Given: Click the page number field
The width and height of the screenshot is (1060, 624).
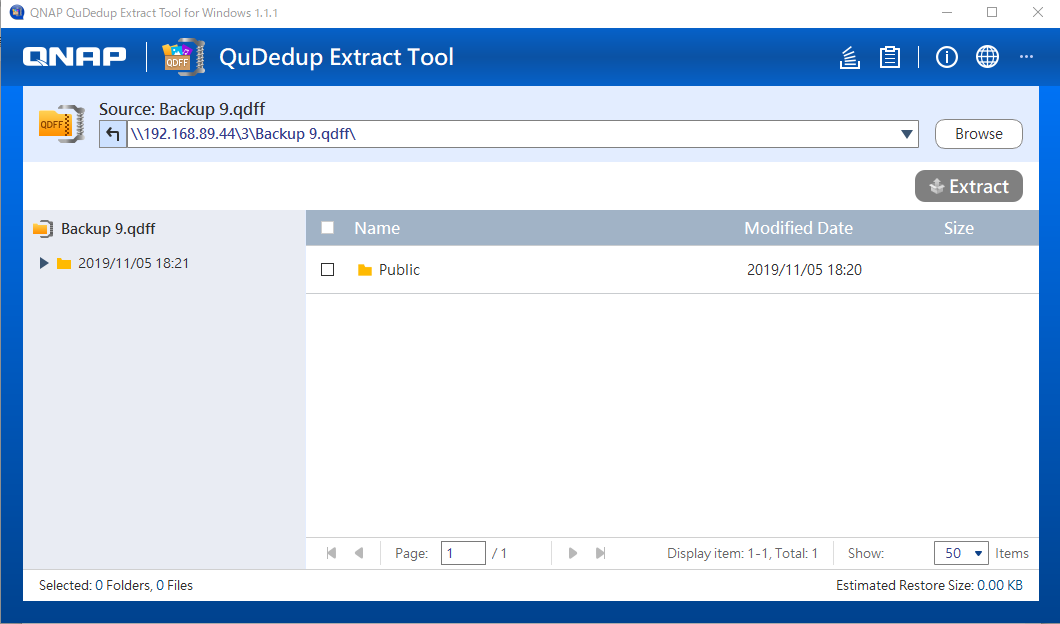Looking at the screenshot, I should (463, 553).
